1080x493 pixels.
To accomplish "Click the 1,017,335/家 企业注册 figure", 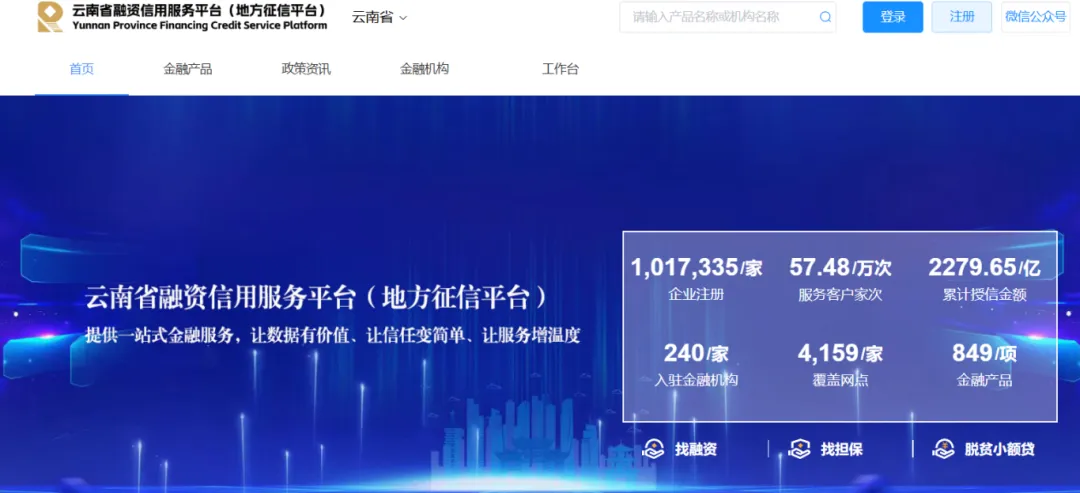I will click(x=696, y=279).
